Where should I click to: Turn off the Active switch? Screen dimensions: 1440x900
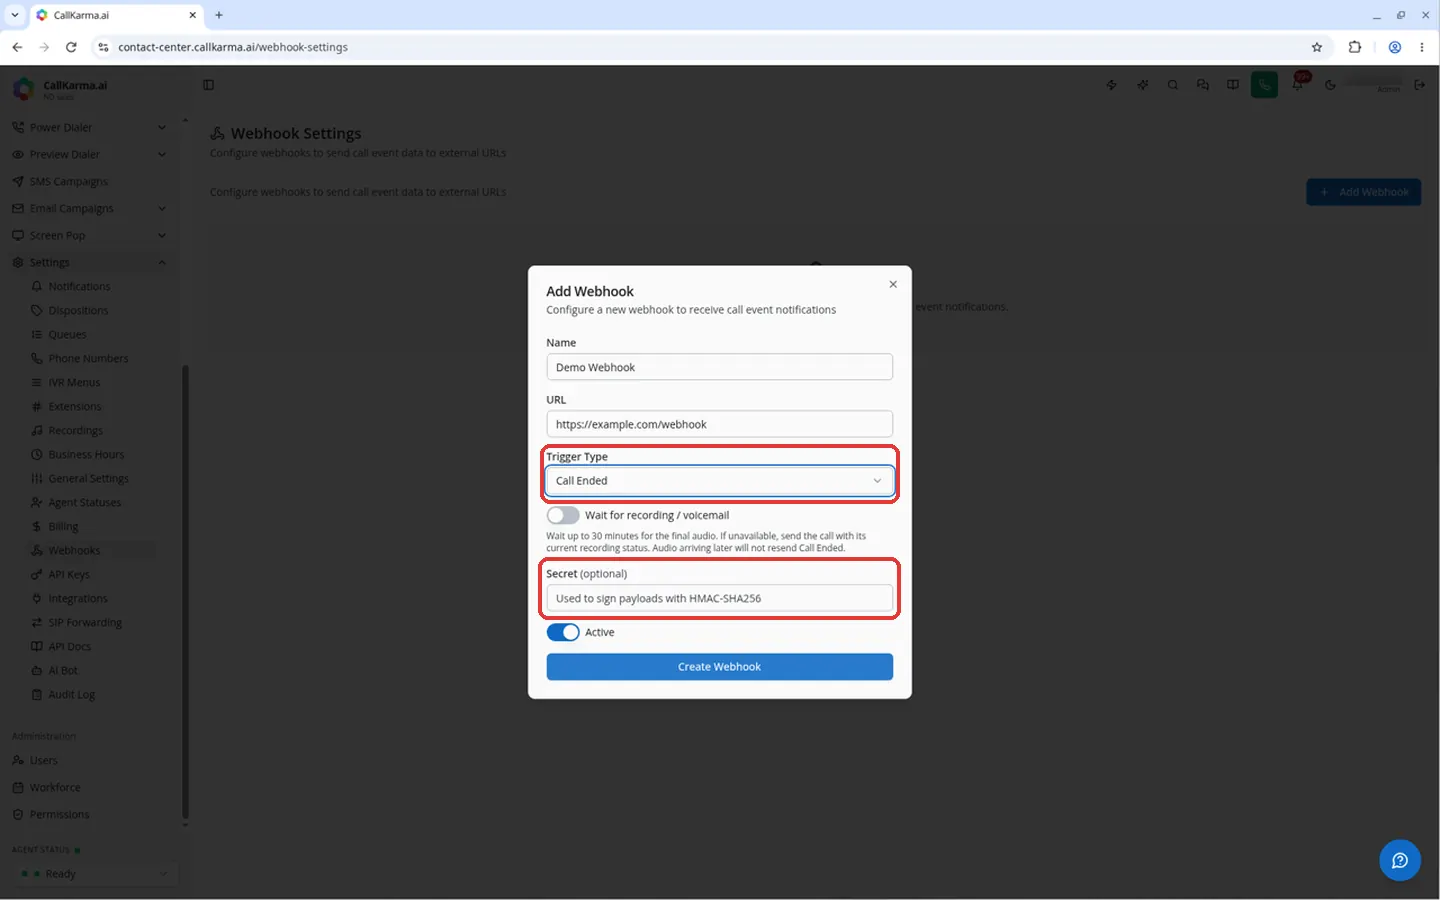[x=563, y=632]
